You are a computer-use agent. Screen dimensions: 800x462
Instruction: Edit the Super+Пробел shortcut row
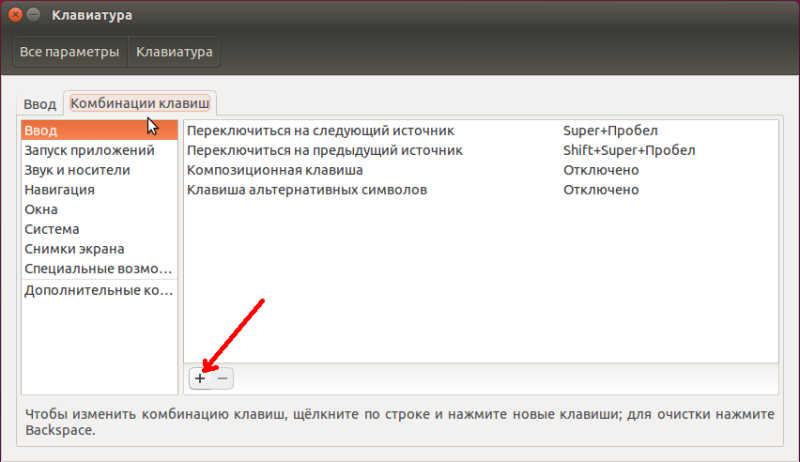point(481,131)
